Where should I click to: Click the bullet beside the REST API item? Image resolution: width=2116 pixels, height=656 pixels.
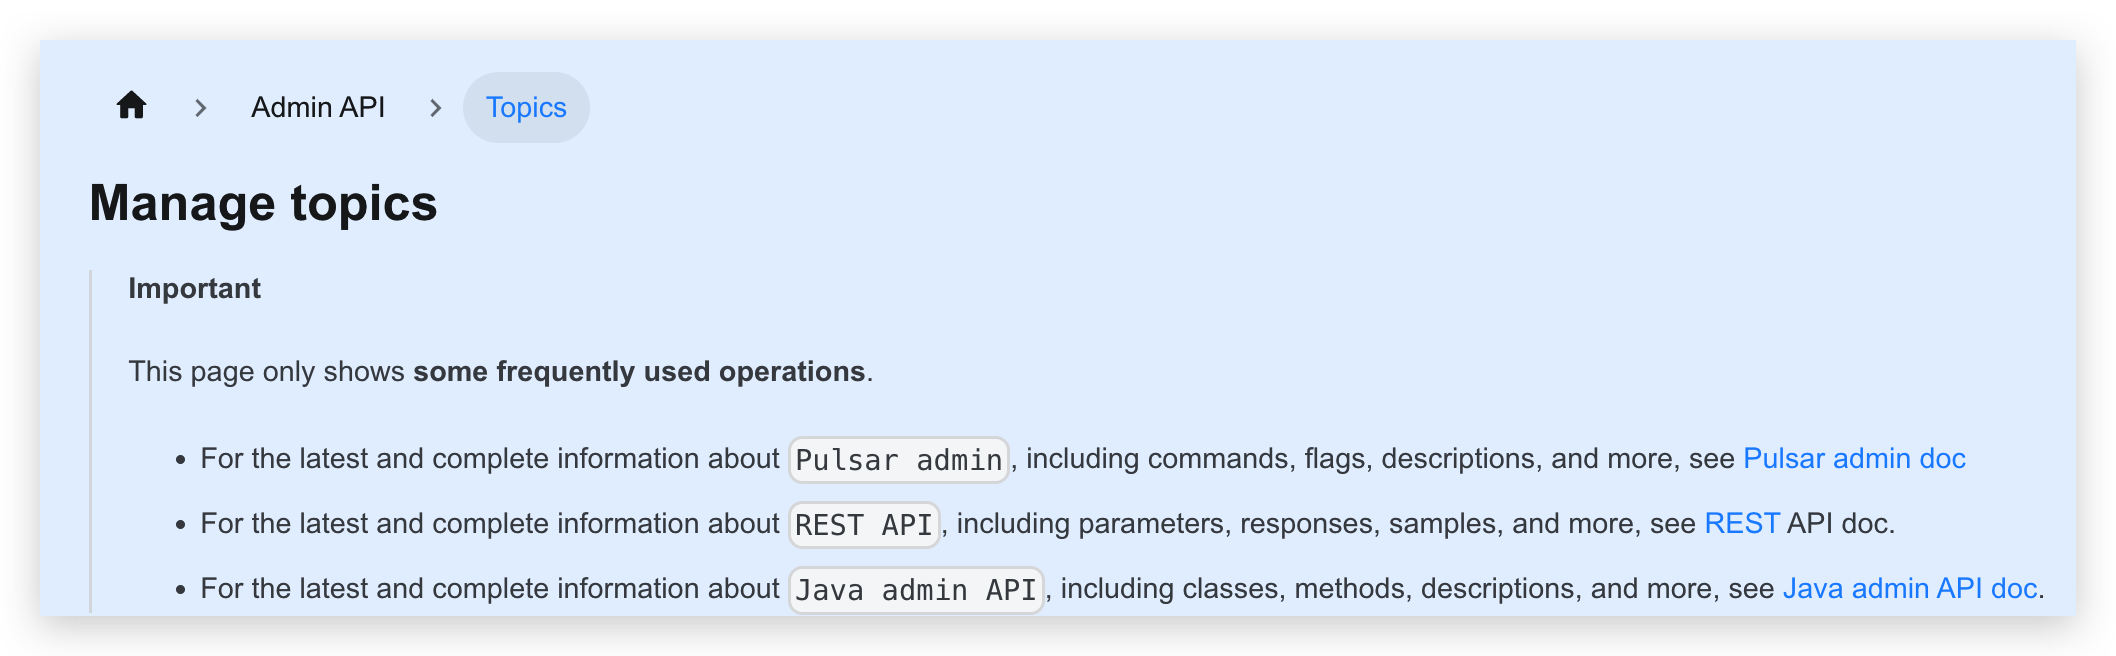coord(181,525)
